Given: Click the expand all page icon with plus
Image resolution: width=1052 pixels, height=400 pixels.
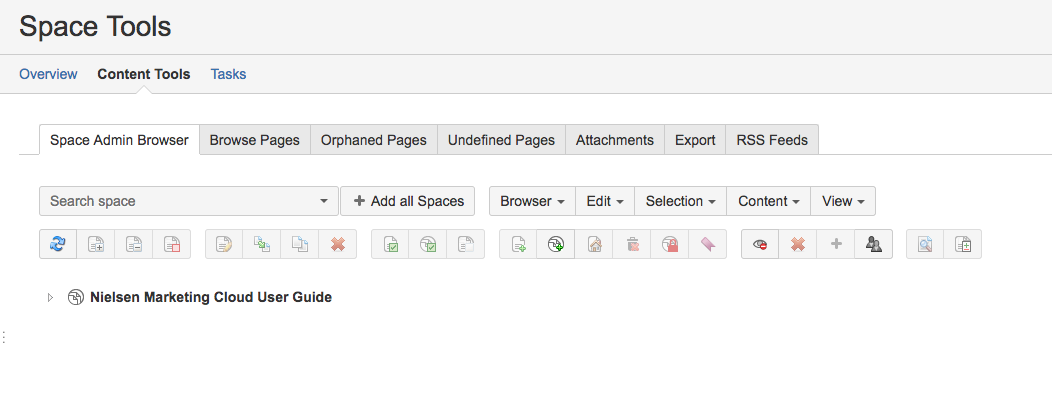Looking at the screenshot, I should [95, 244].
